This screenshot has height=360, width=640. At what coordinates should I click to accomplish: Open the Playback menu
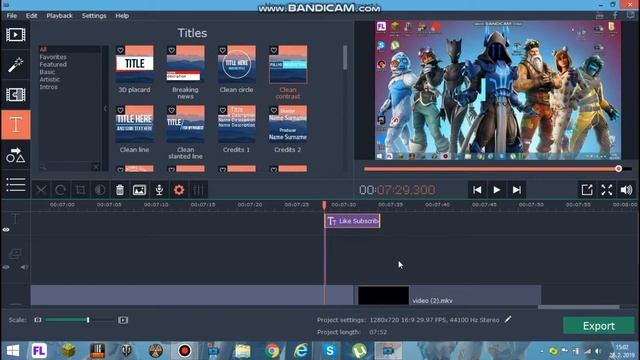[59, 16]
